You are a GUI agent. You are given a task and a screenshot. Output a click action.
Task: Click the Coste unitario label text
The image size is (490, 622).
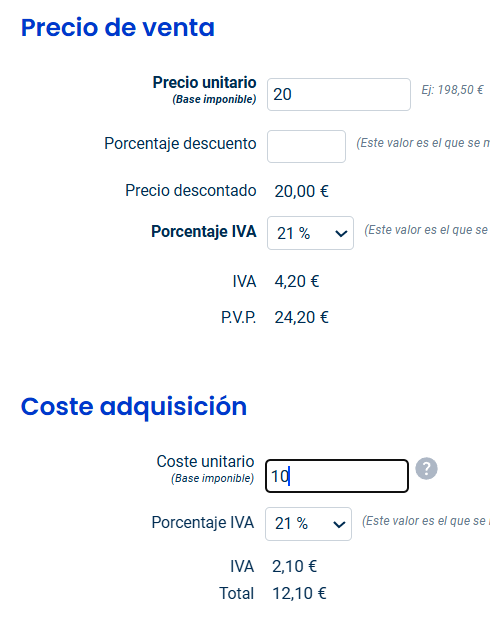coord(205,461)
